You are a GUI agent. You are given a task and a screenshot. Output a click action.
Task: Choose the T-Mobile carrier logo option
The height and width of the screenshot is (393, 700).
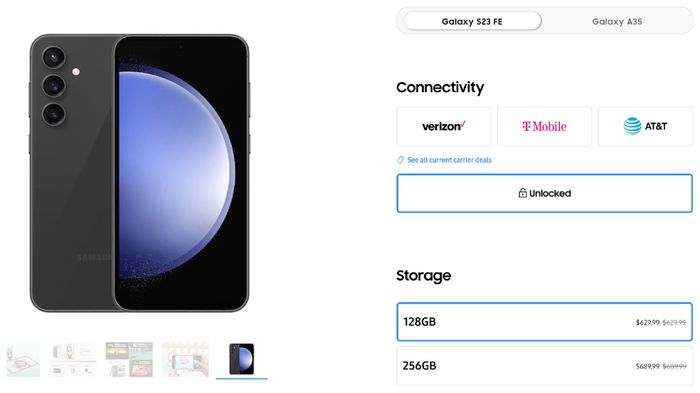coord(544,126)
